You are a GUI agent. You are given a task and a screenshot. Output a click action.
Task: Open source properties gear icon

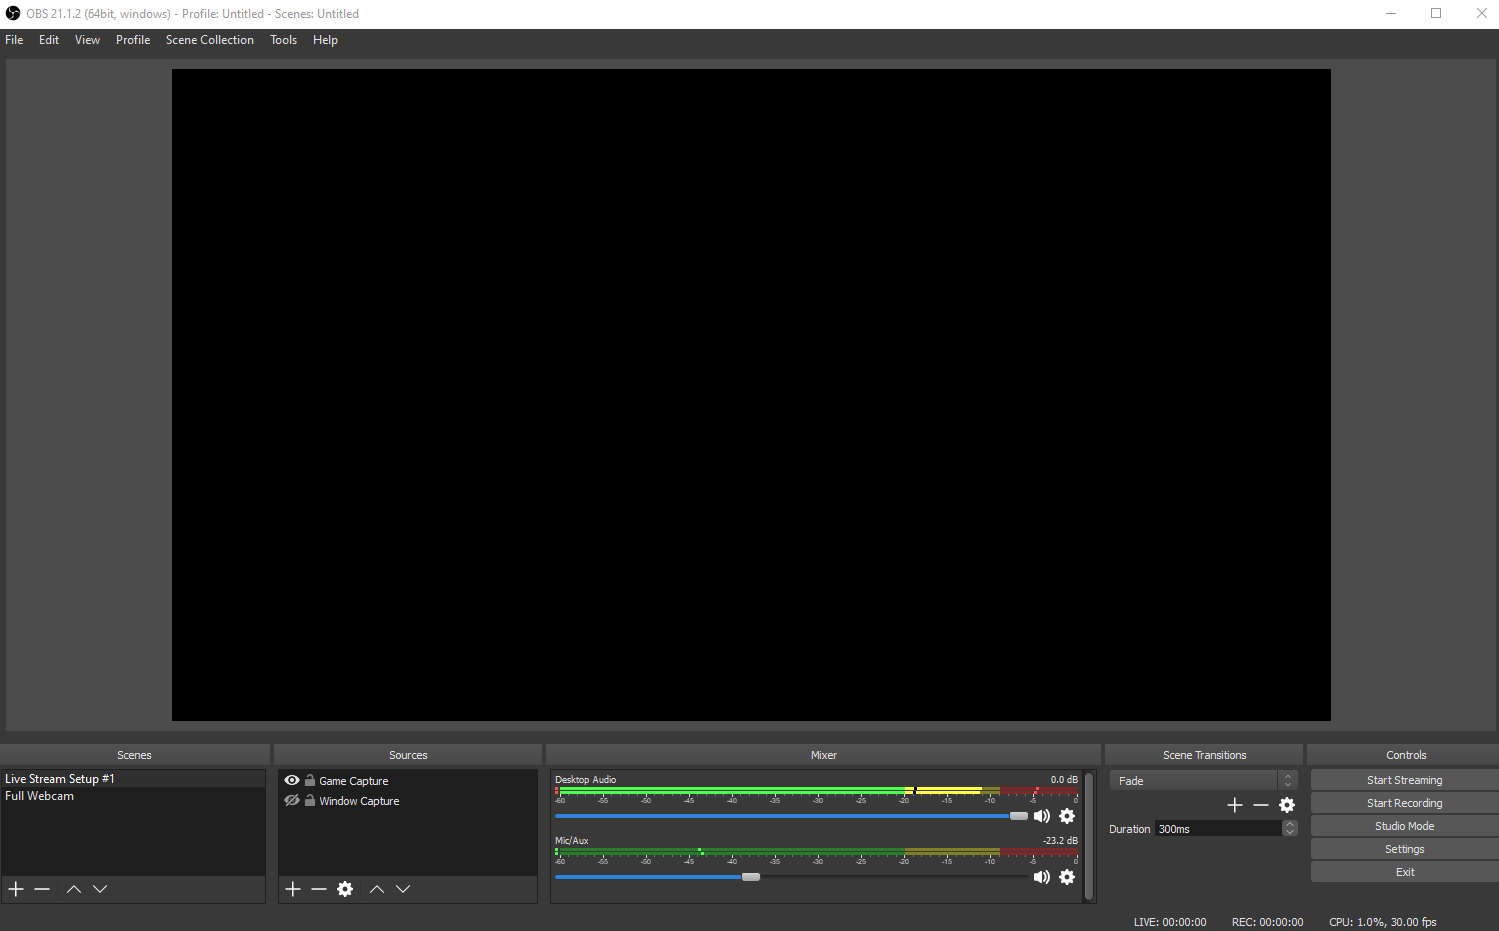345,889
